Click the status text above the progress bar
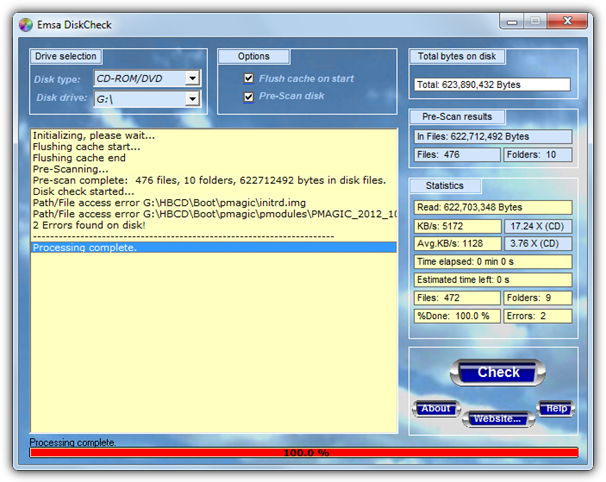This screenshot has height=482, width=606. point(72,442)
